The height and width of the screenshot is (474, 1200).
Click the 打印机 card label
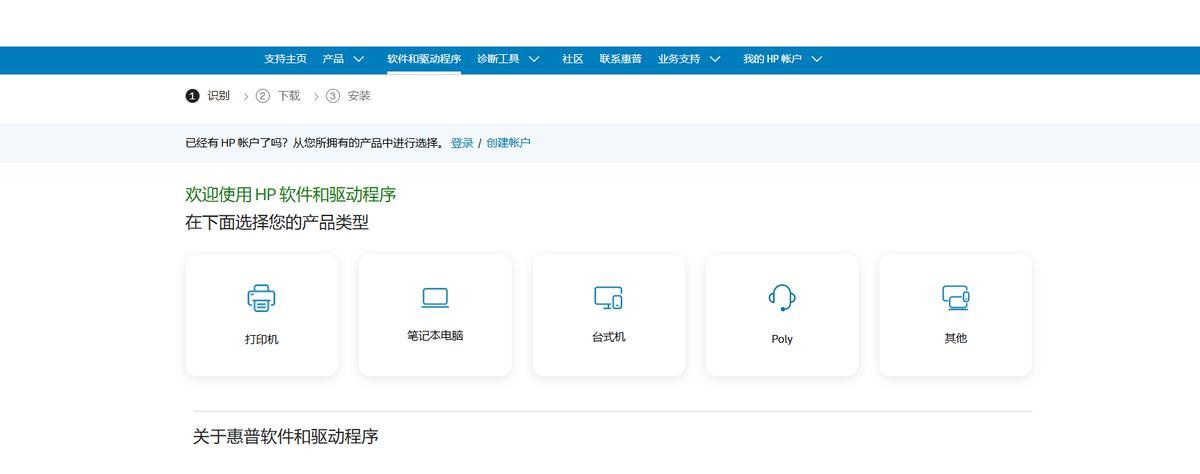tap(261, 339)
